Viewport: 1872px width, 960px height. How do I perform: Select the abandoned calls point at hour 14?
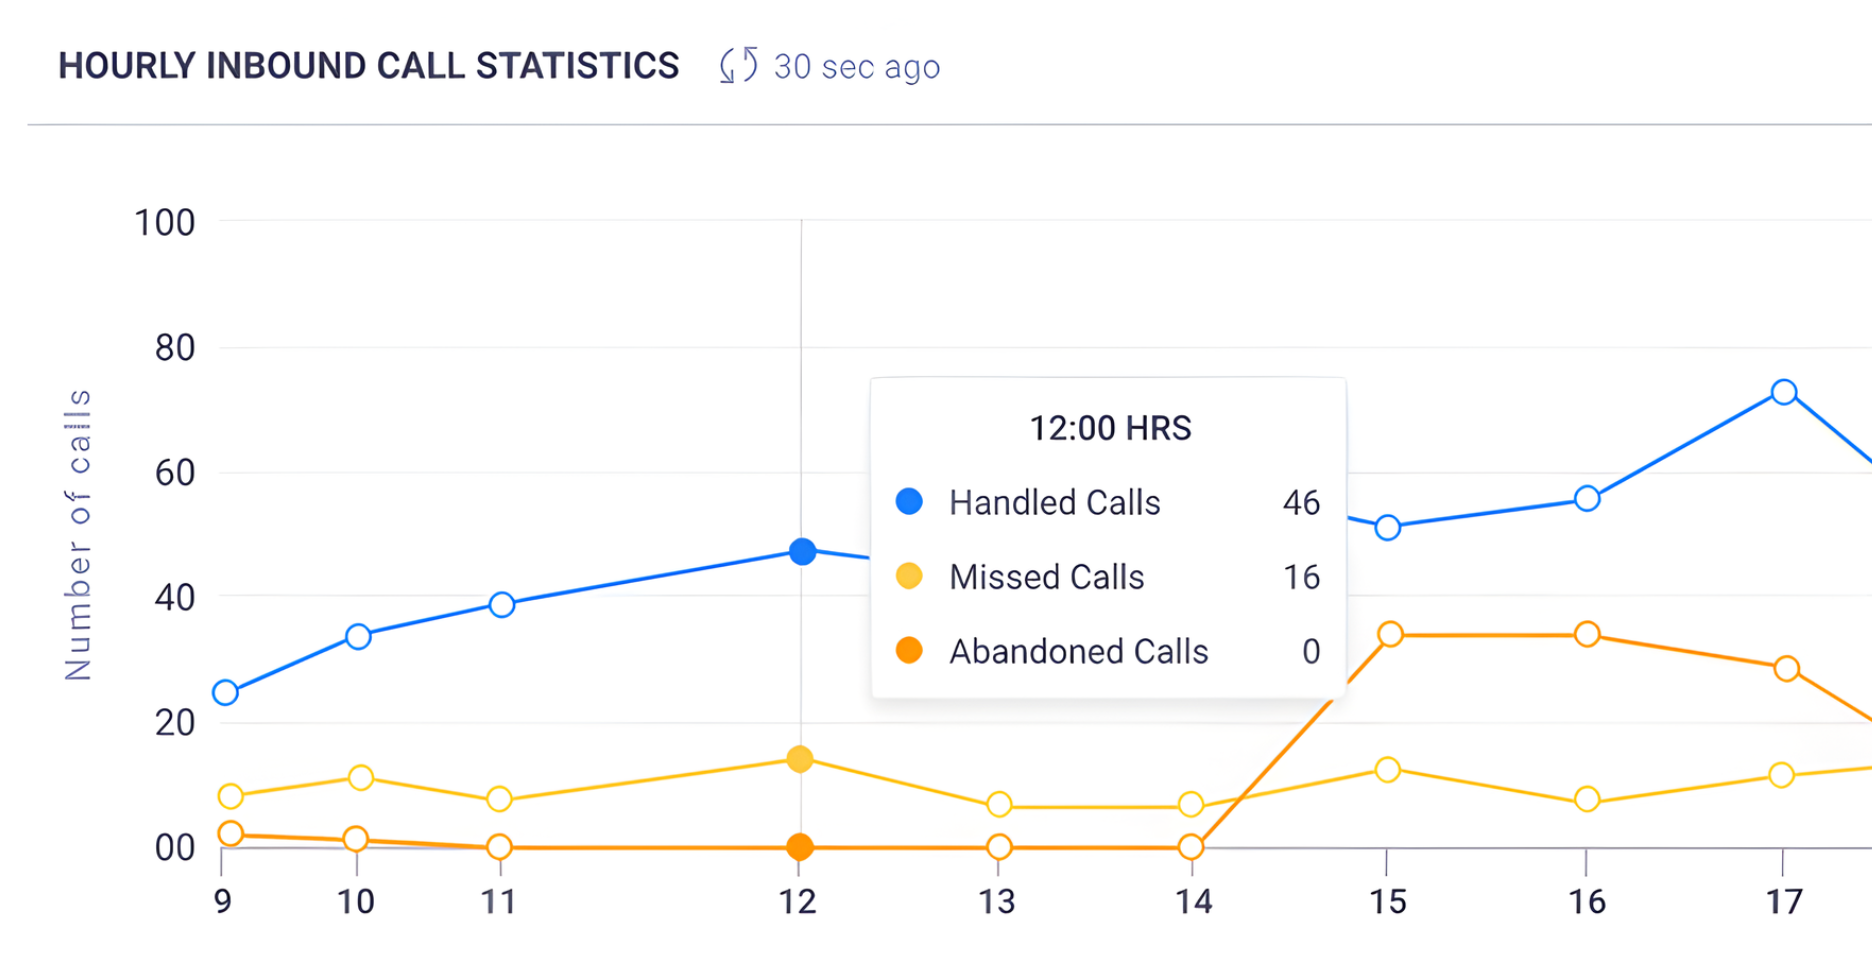[x=1191, y=847]
